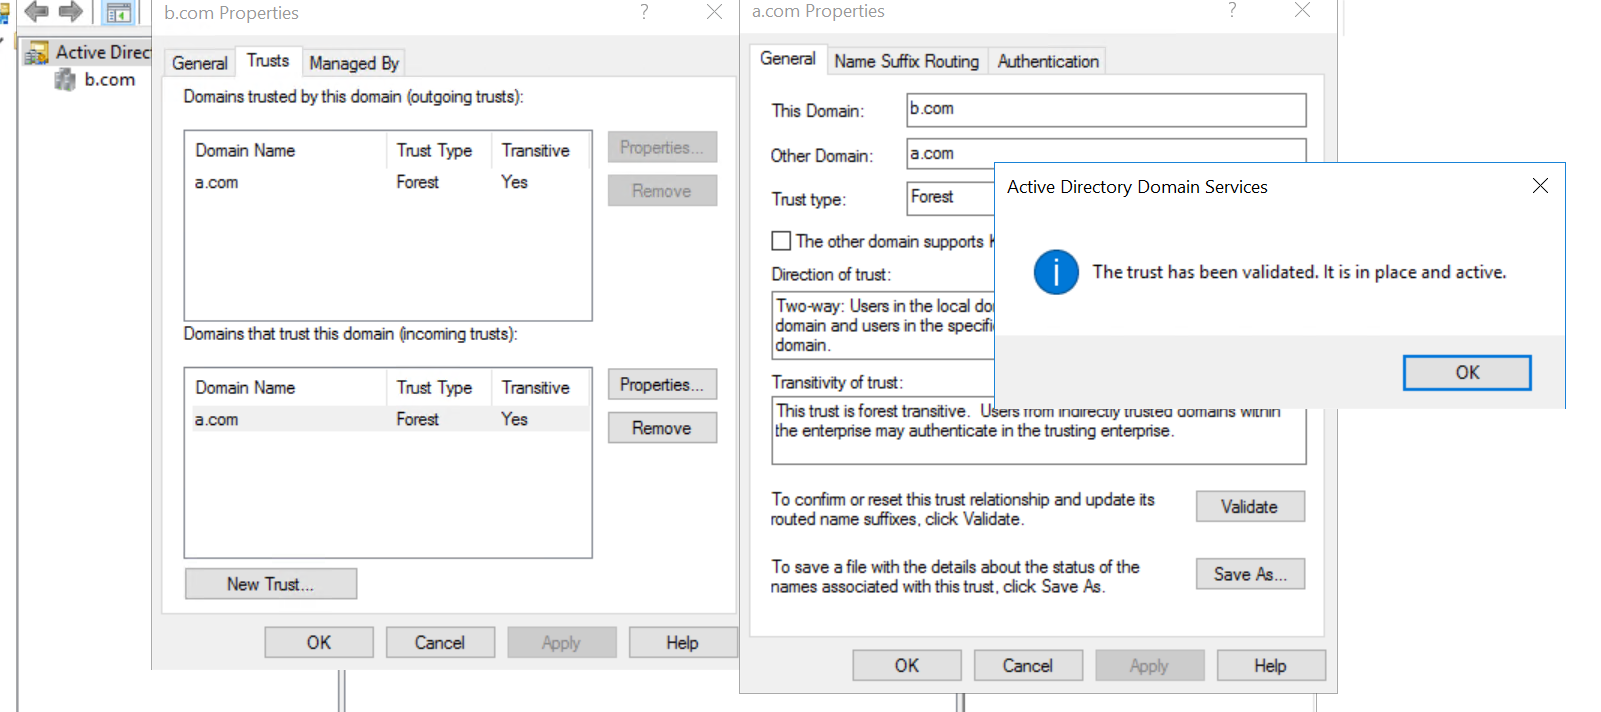Select General tab in a.com Properties
This screenshot has width=1601, height=712.
(788, 59)
